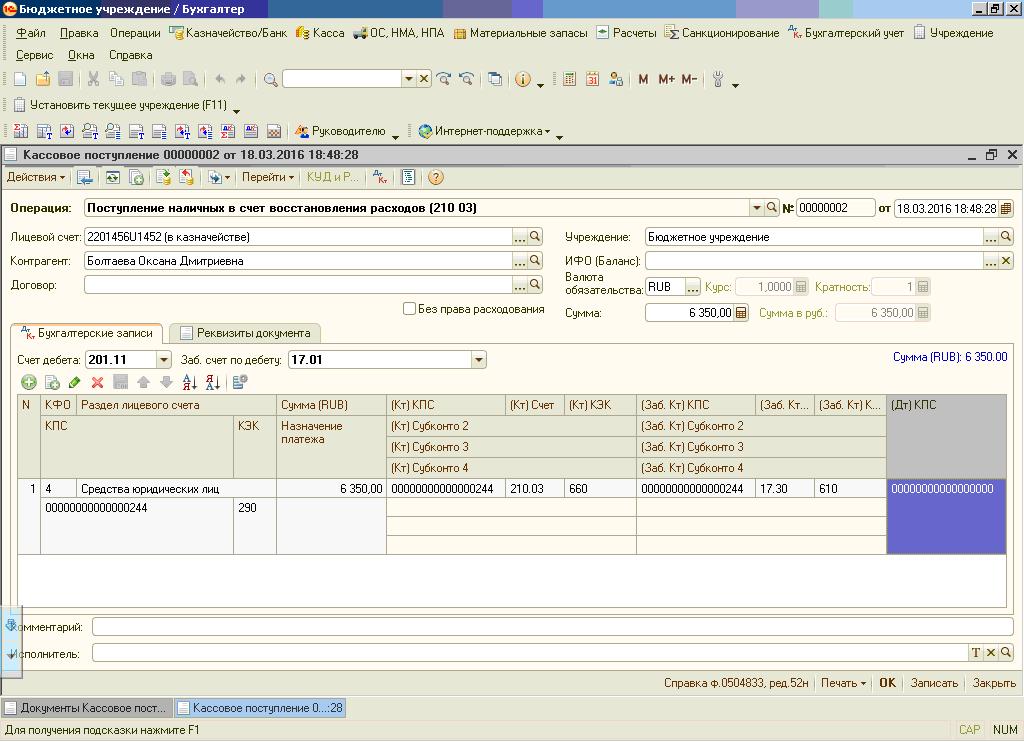Click the Комментарий input field
Image resolution: width=1024 pixels, height=742 pixels.
pyautogui.click(x=552, y=627)
